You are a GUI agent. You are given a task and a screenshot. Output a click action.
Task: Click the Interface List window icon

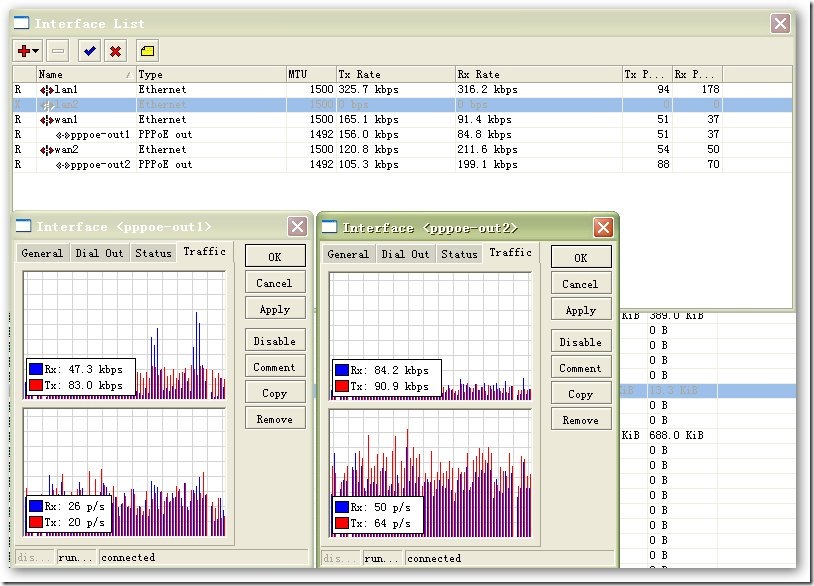click(21, 23)
